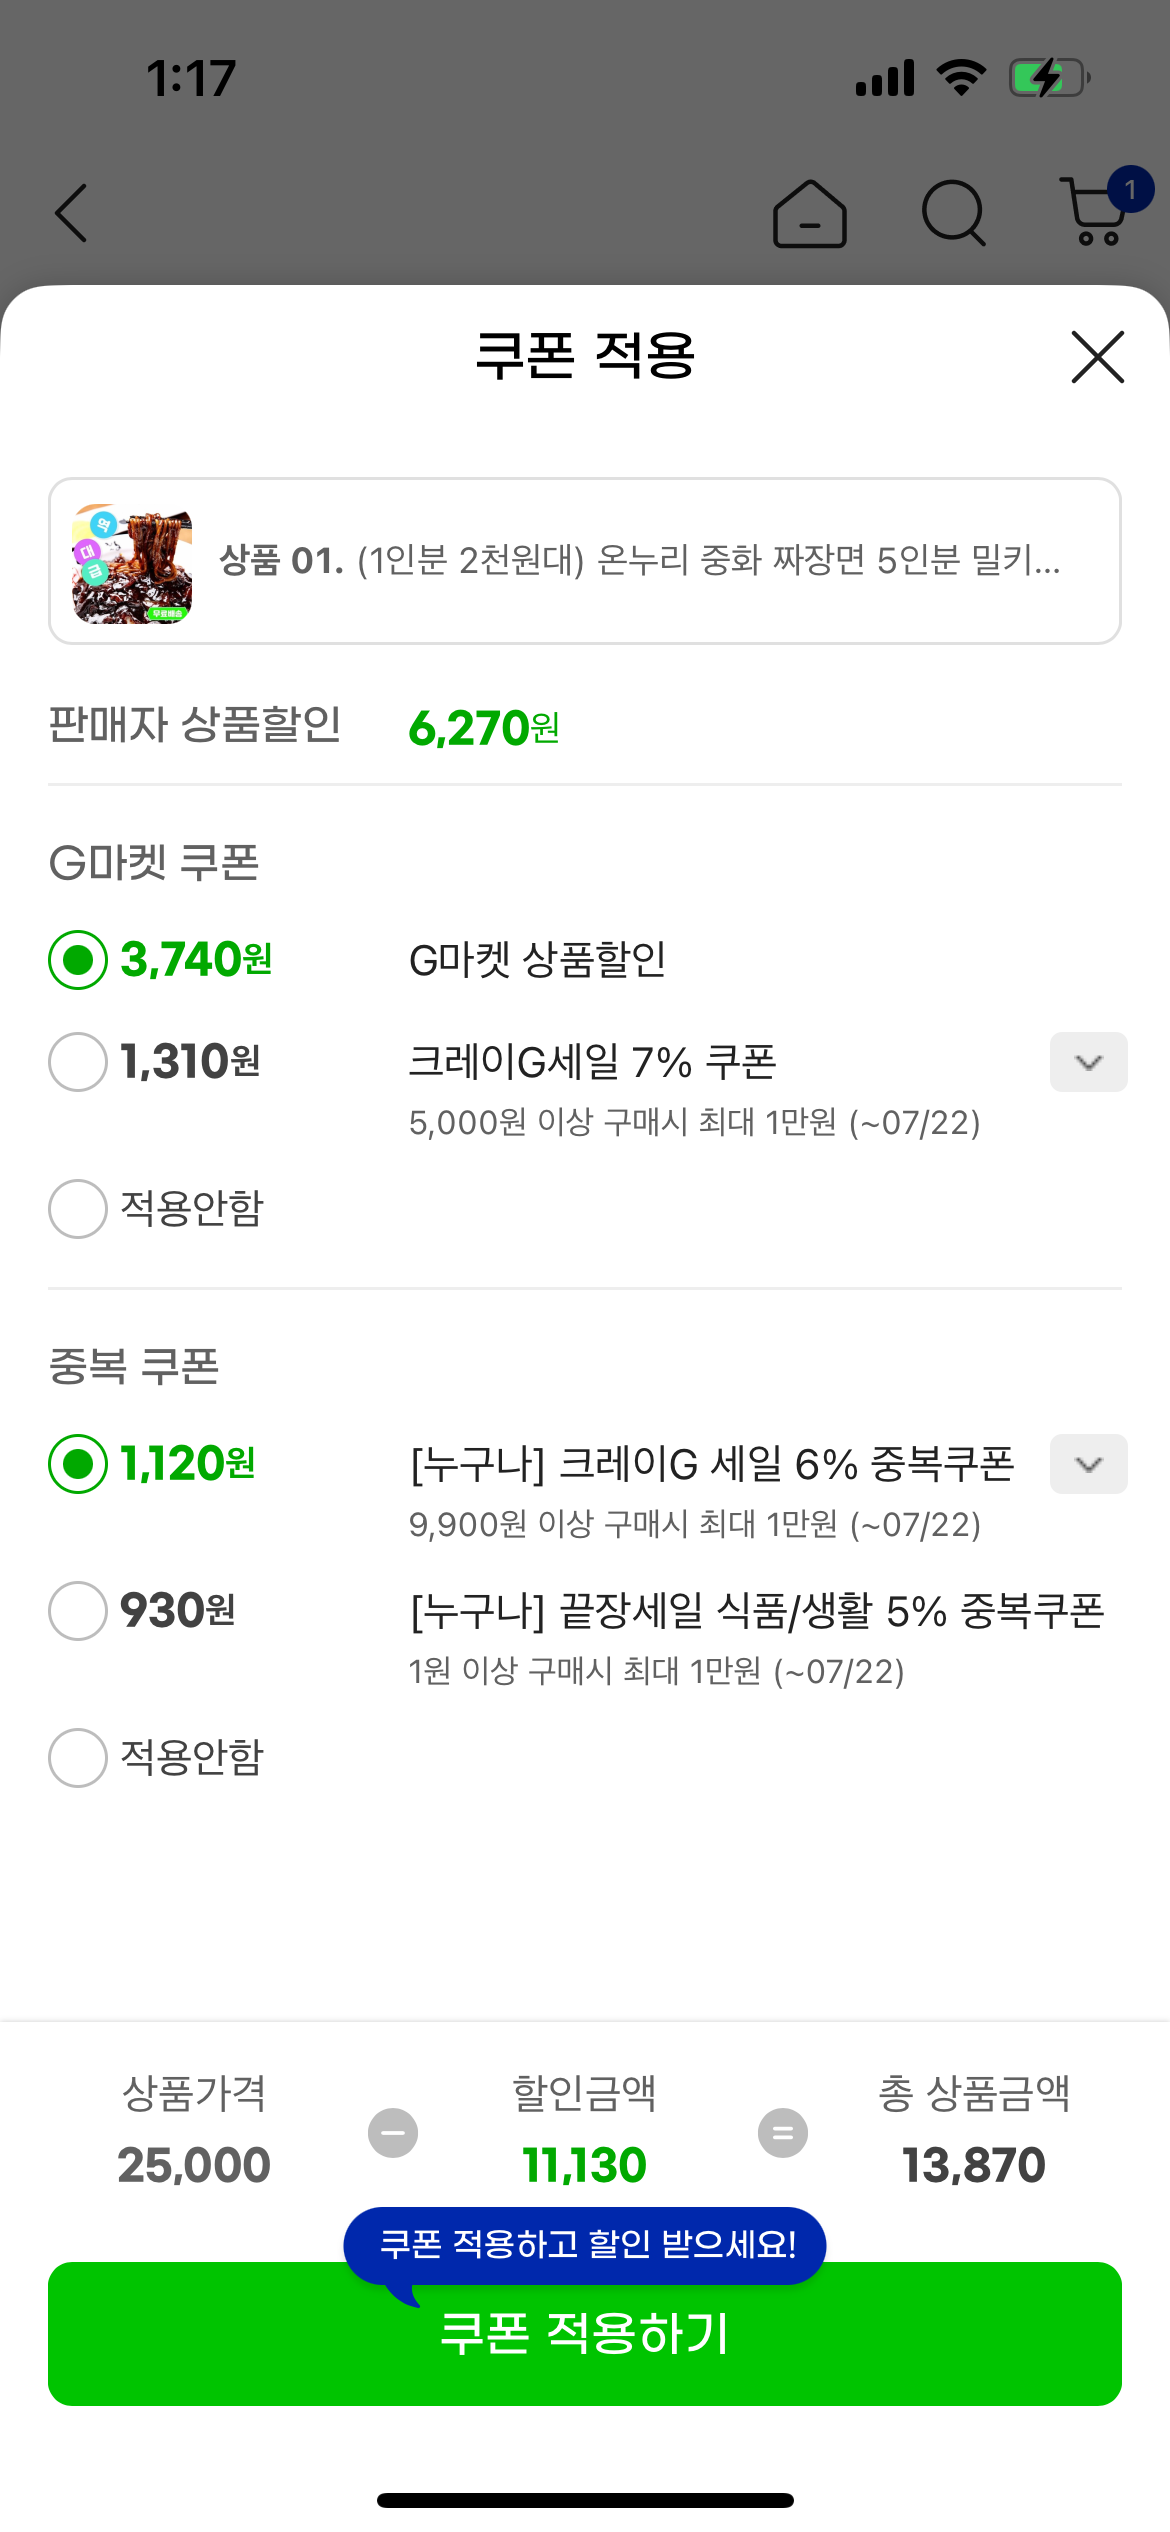Select the 930원 끝장세일 5% 중복쿠폰
This screenshot has width=1170, height=2532.
pos(78,1611)
